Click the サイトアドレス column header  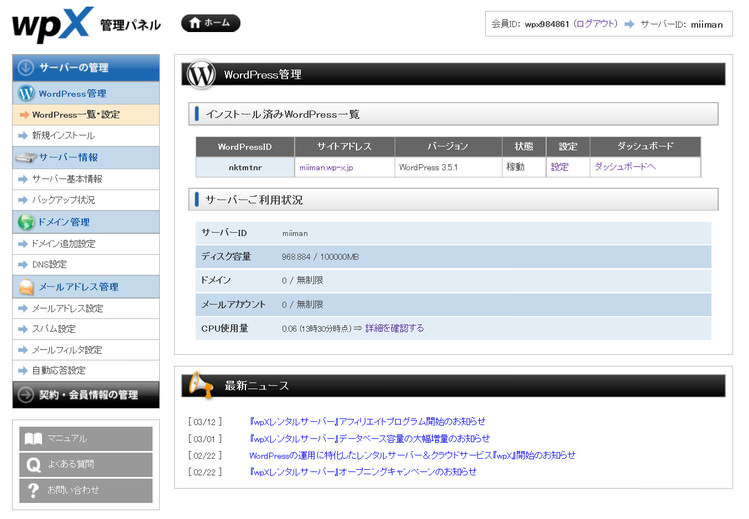[344, 147]
